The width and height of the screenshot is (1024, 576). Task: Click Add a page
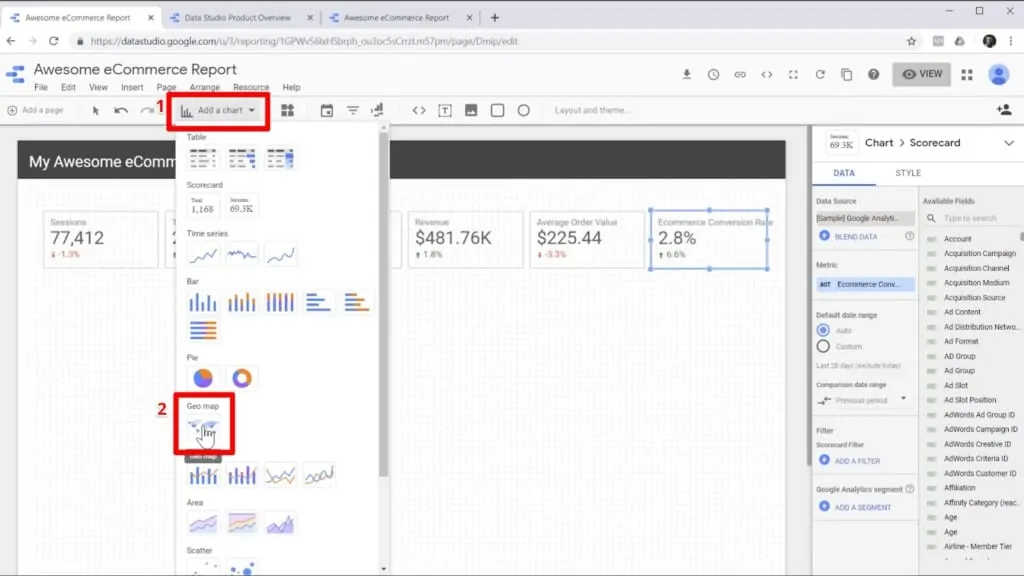tap(35, 110)
